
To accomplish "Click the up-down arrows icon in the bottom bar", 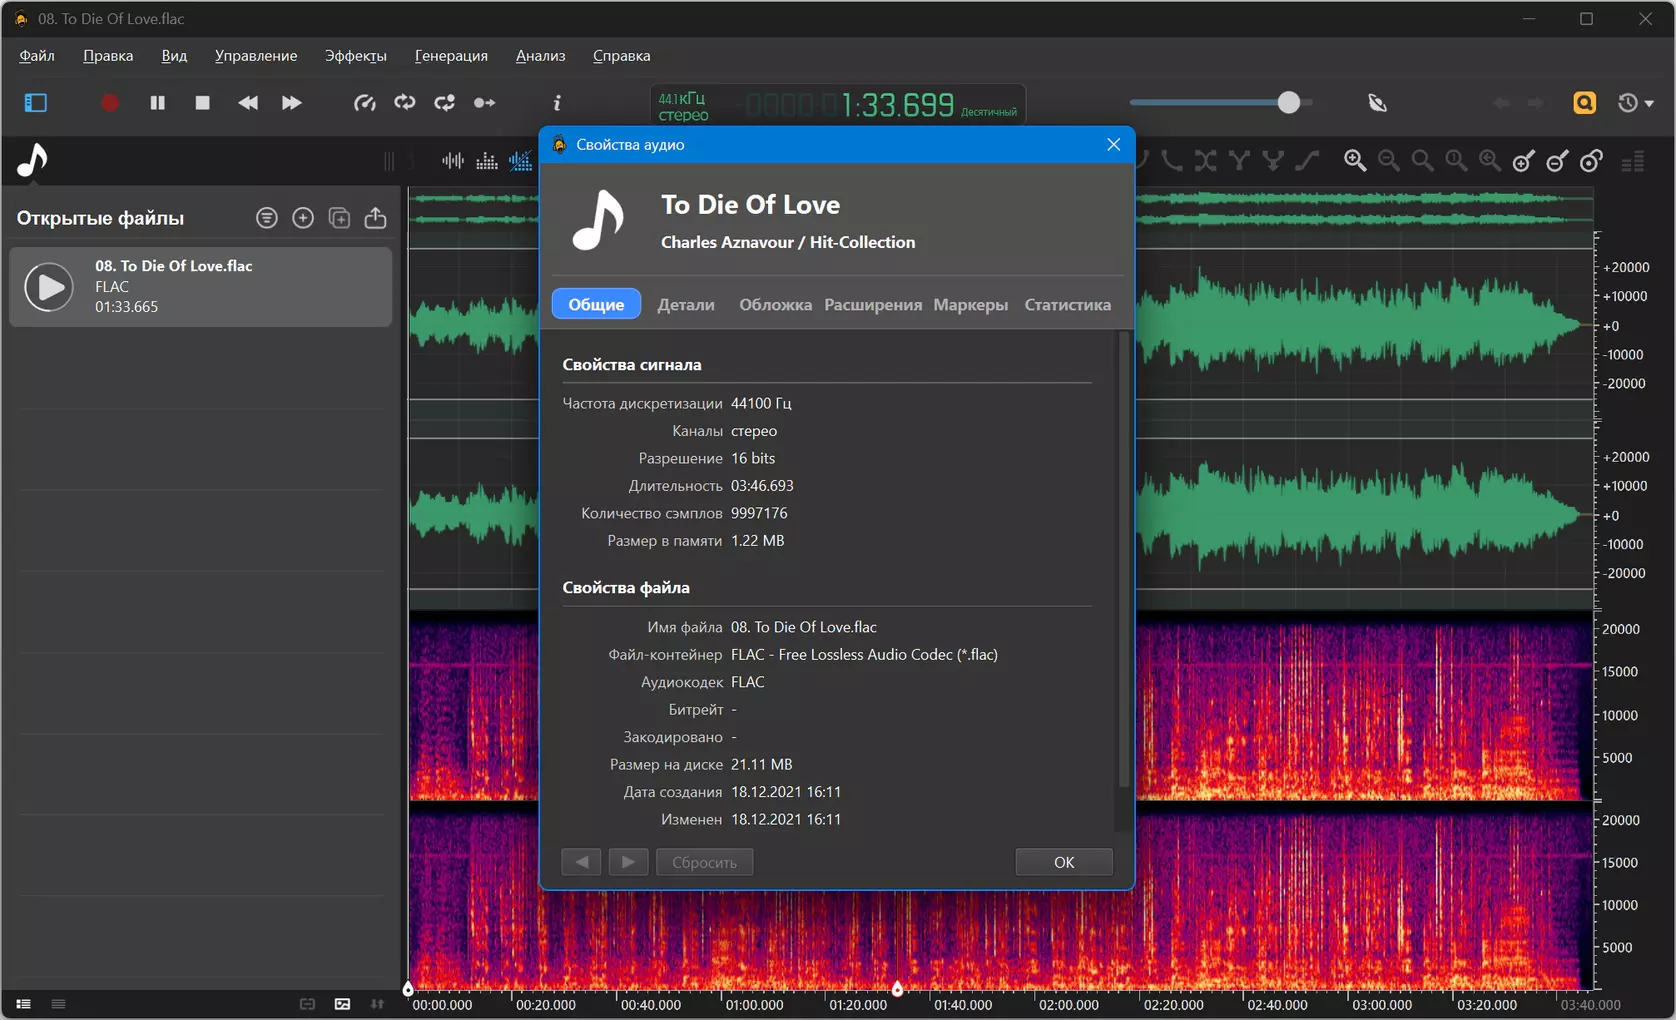I will tap(377, 1004).
